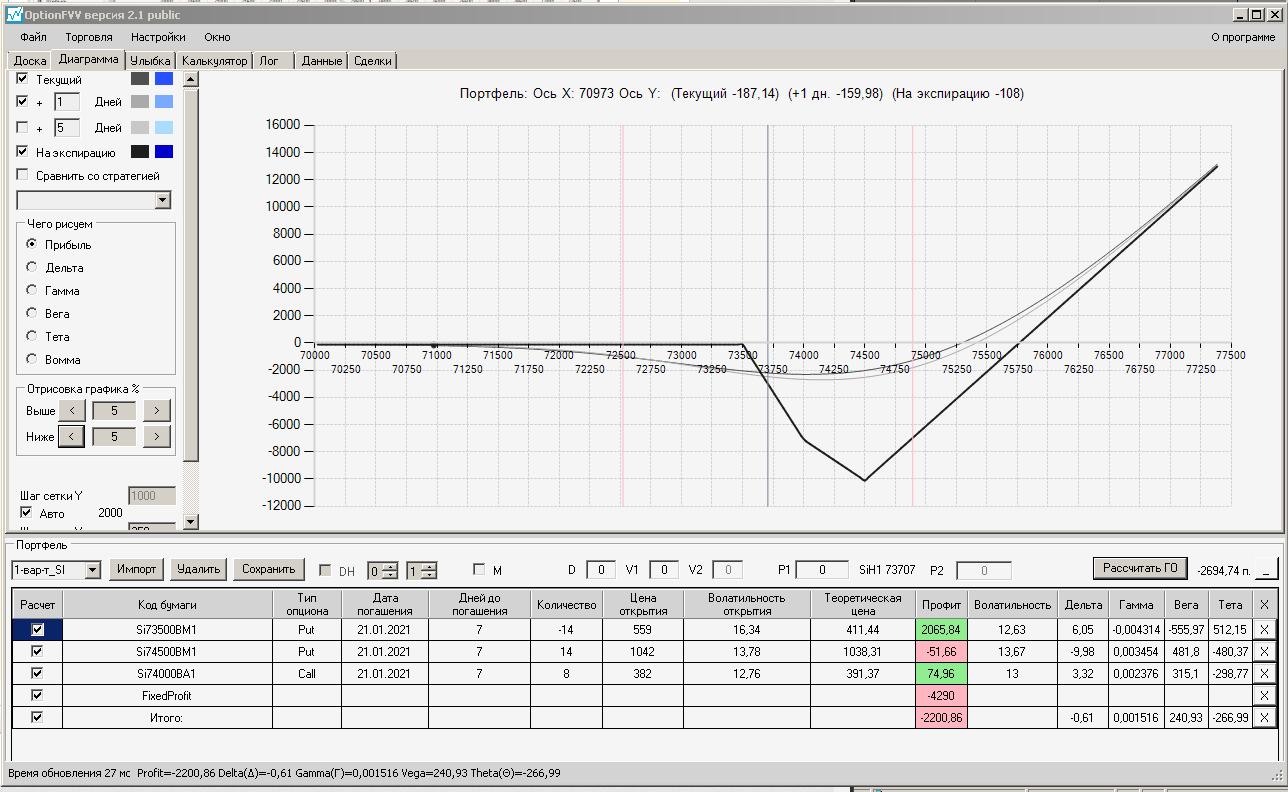This screenshot has width=1288, height=792.
Task: Uncheck the Расчет checkbox for Si74000BA1
Action: click(37, 673)
